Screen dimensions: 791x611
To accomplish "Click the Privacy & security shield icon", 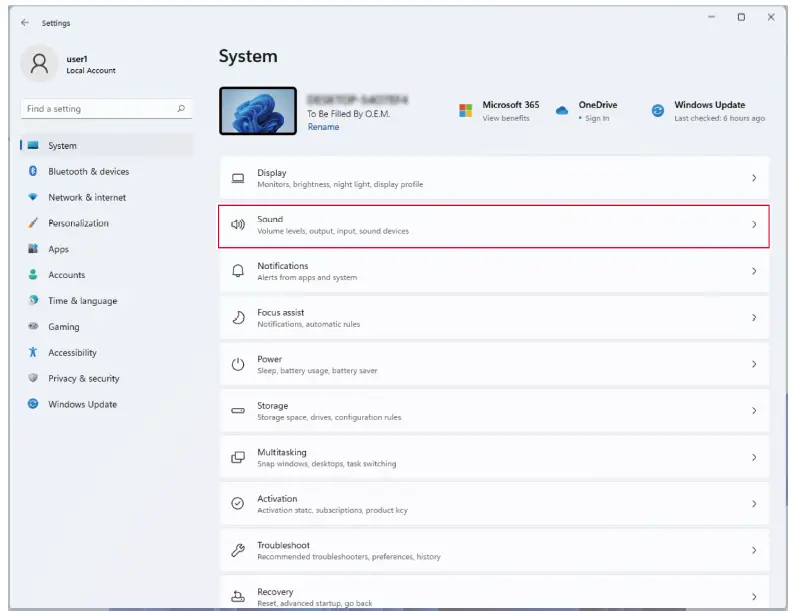I will pos(33,379).
